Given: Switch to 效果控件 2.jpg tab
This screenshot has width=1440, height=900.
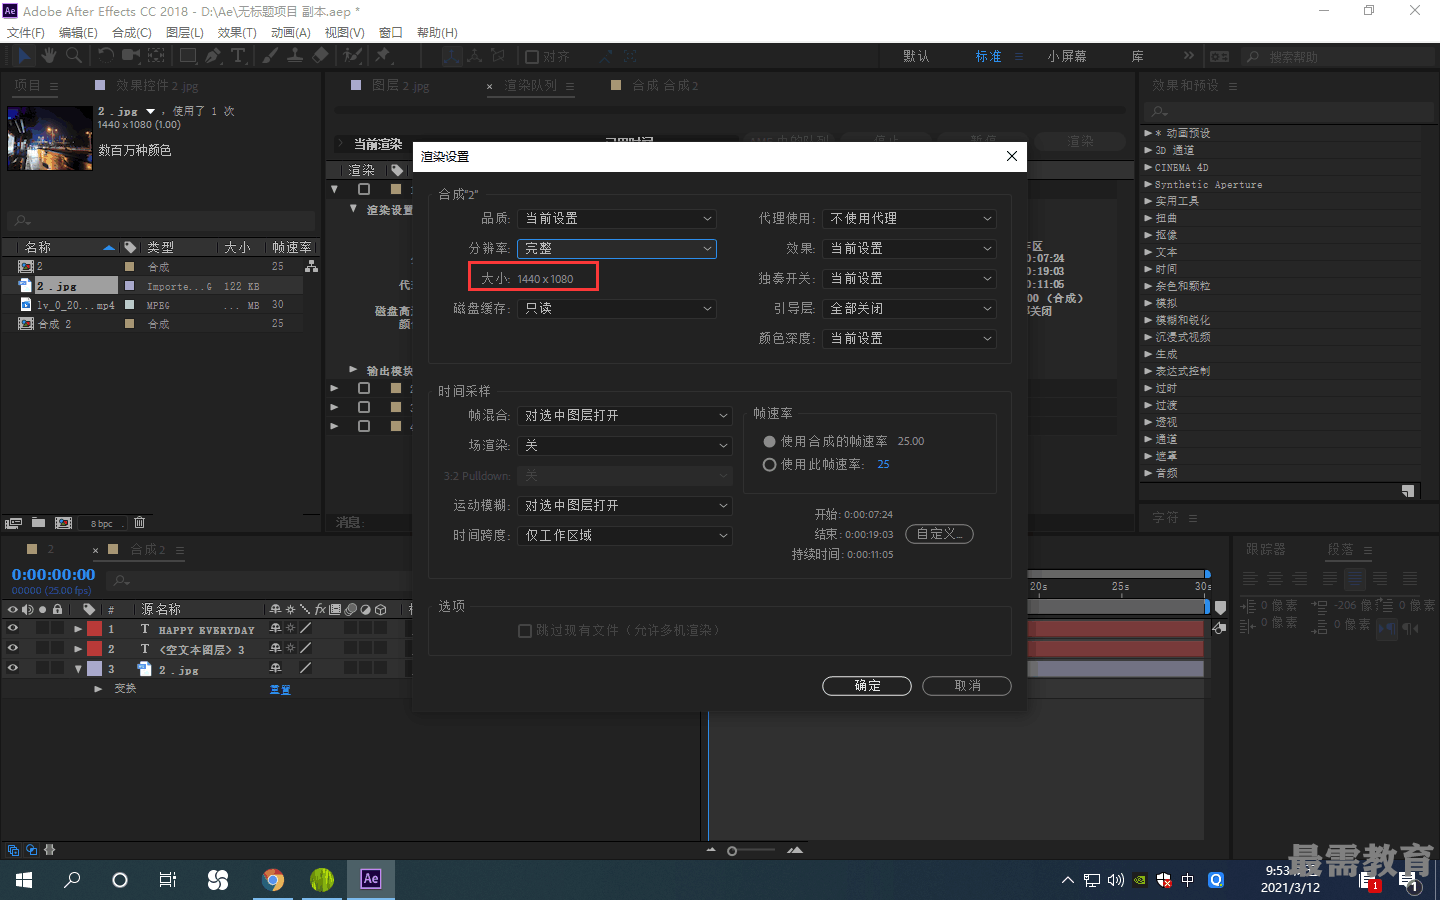Looking at the screenshot, I should [x=157, y=86].
